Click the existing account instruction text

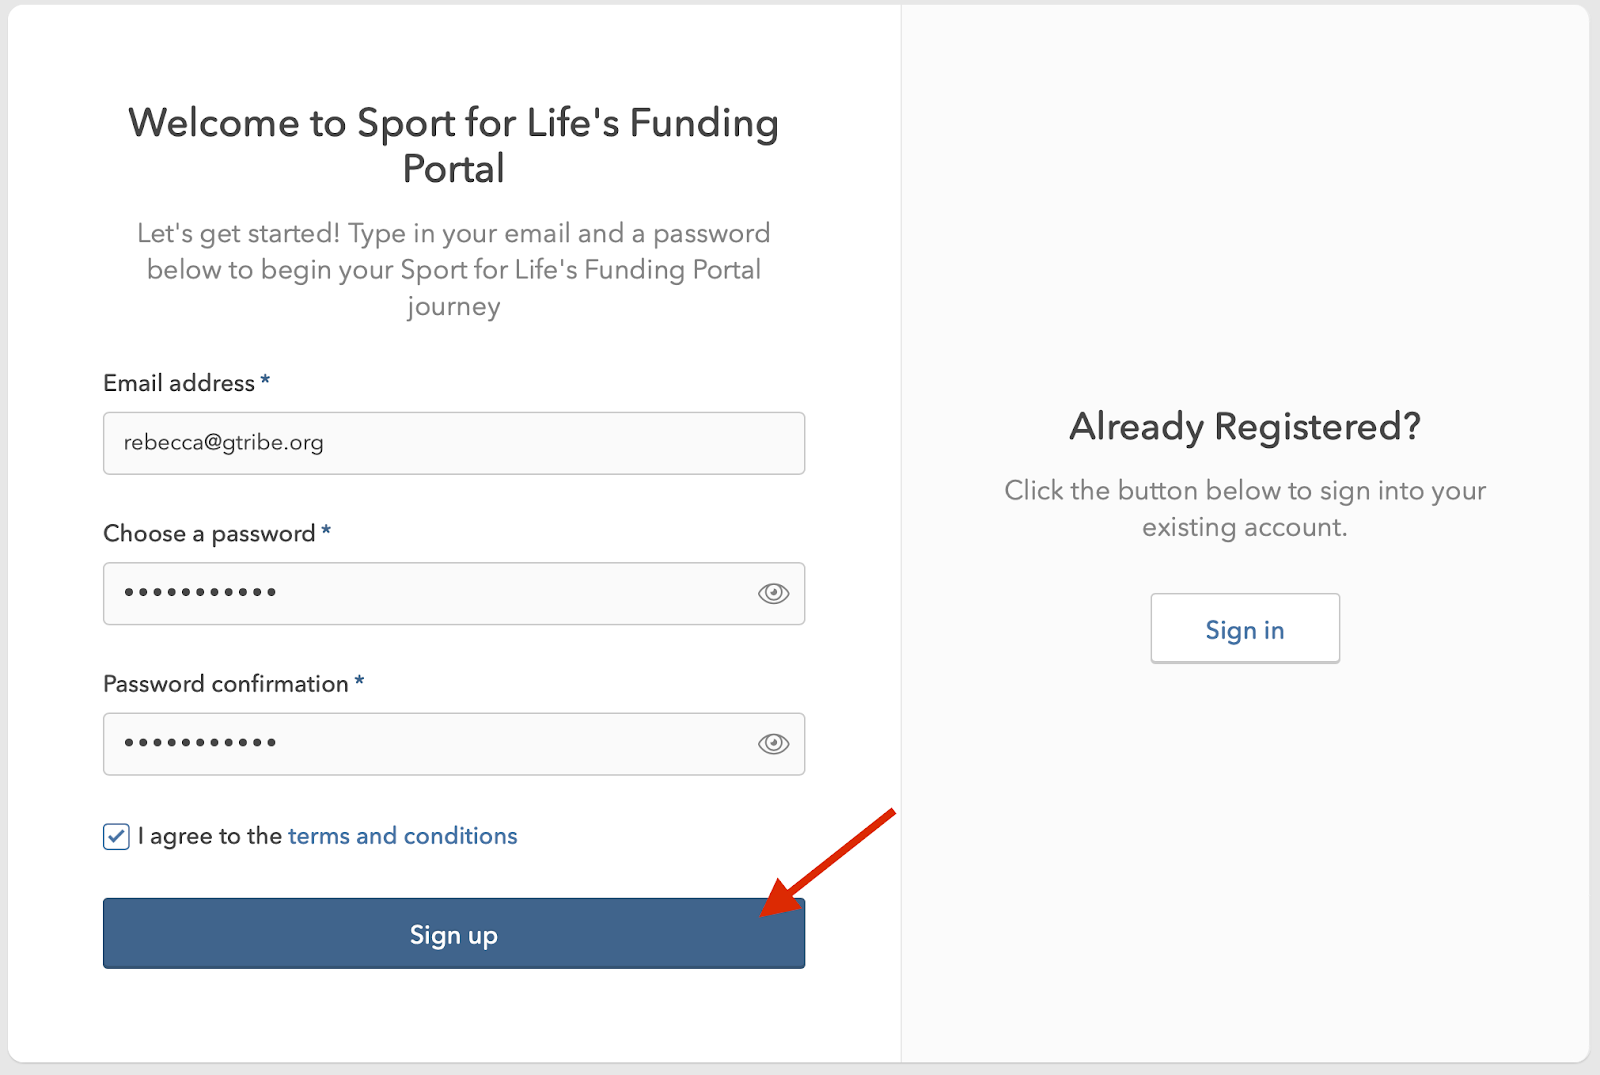point(1244,508)
